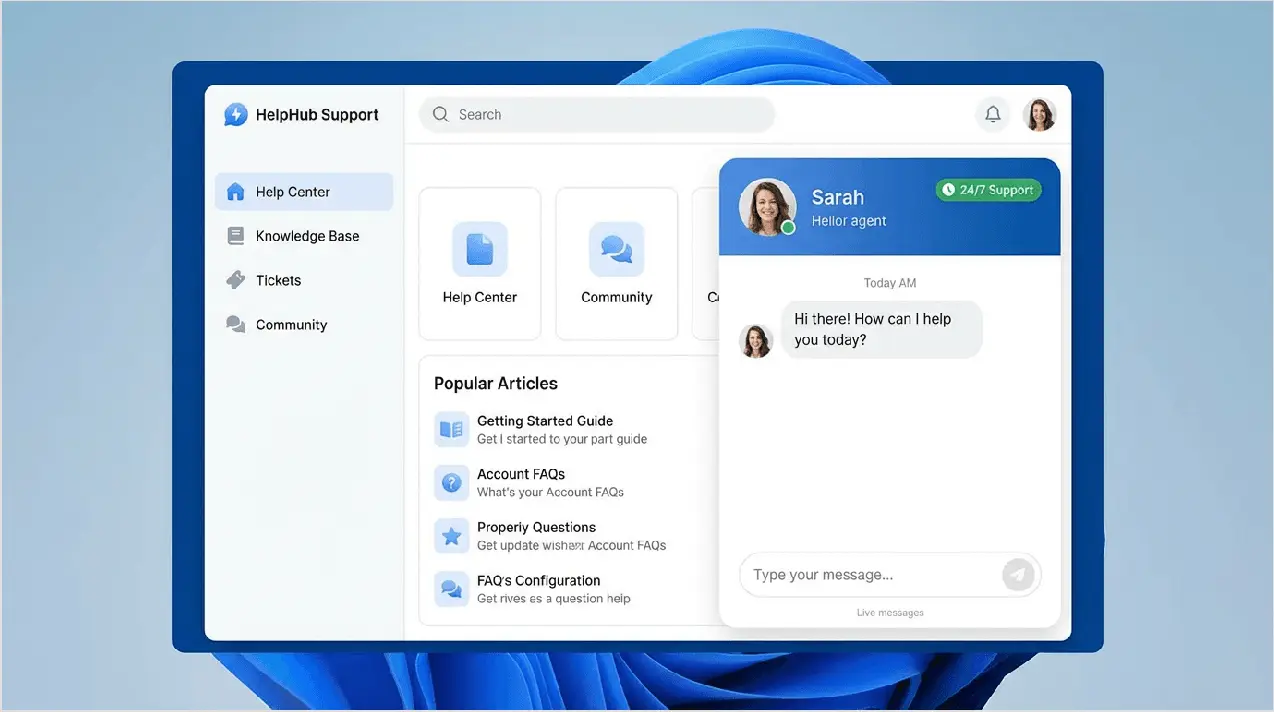Viewport: 1274px width, 712px height.
Task: Click the Hellor agent subtitle
Action: 849,221
